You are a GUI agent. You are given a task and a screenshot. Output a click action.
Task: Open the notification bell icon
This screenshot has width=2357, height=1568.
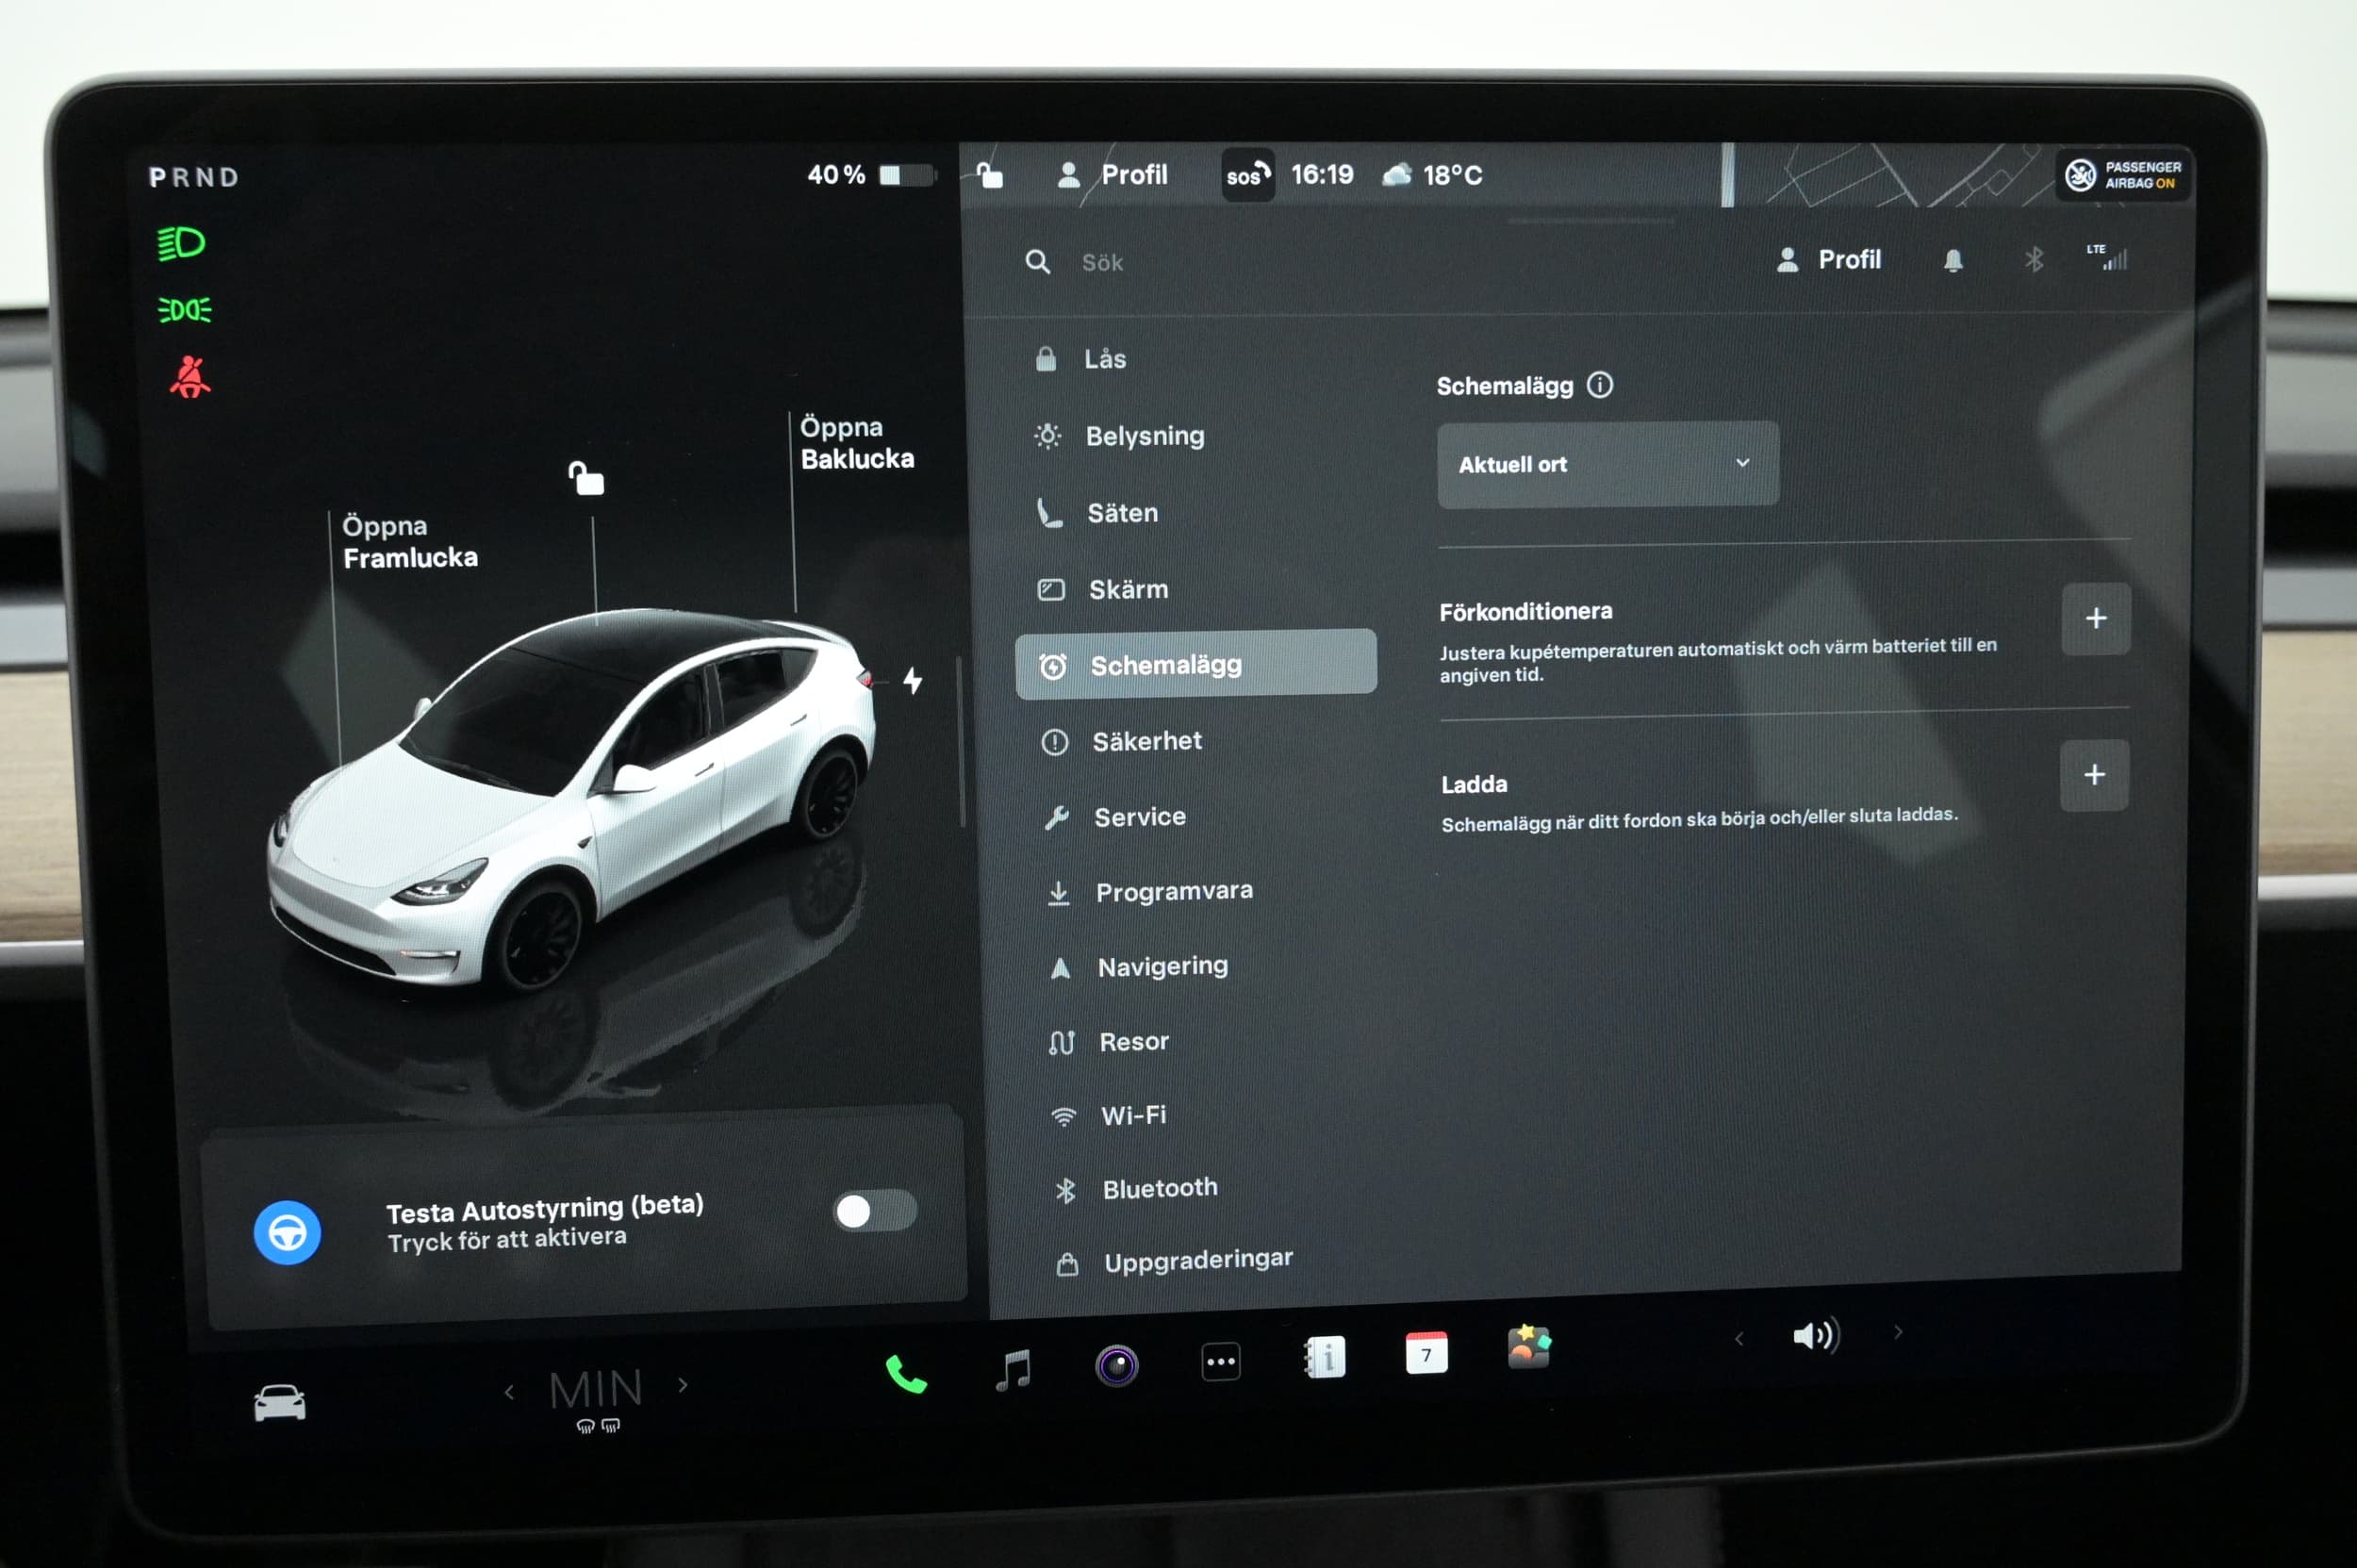(x=1952, y=260)
